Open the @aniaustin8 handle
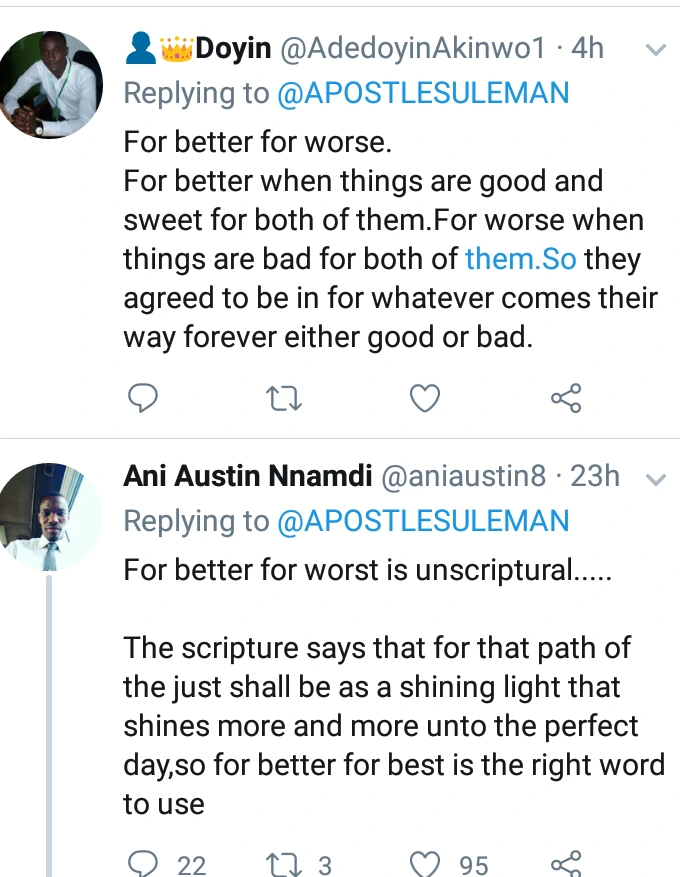The image size is (680, 877). click(464, 476)
